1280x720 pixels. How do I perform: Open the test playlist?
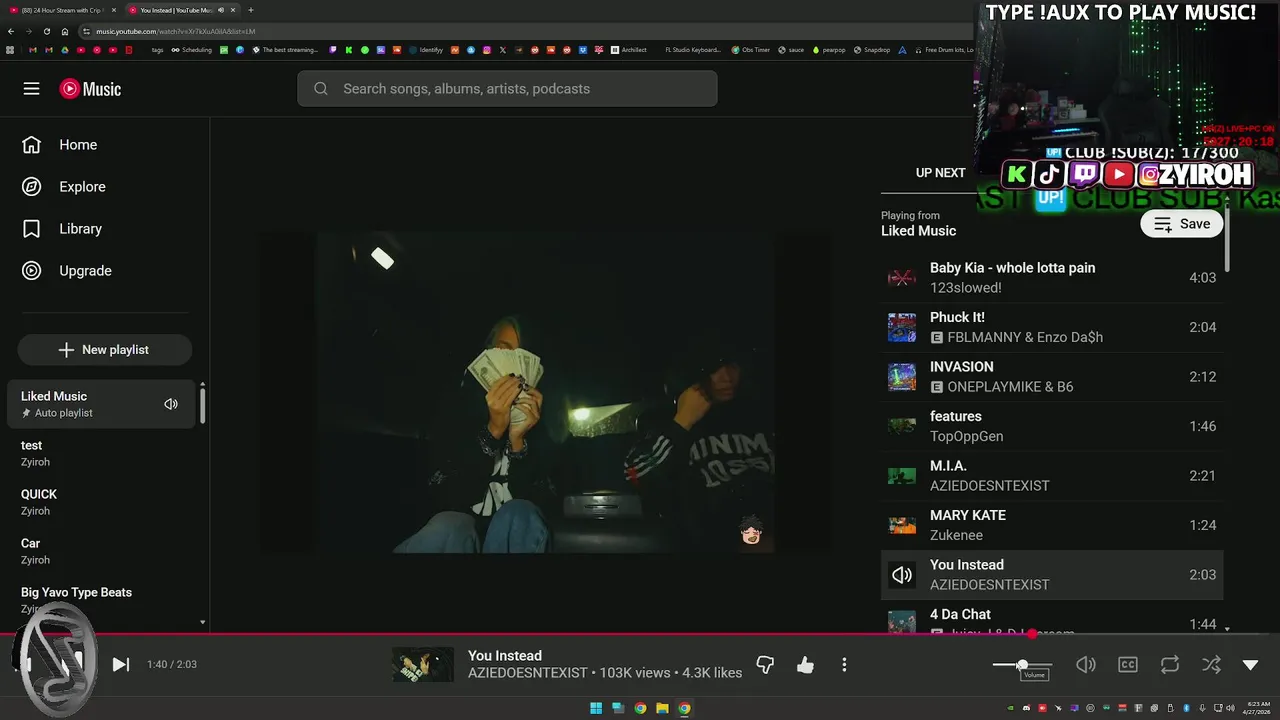pos(100,453)
